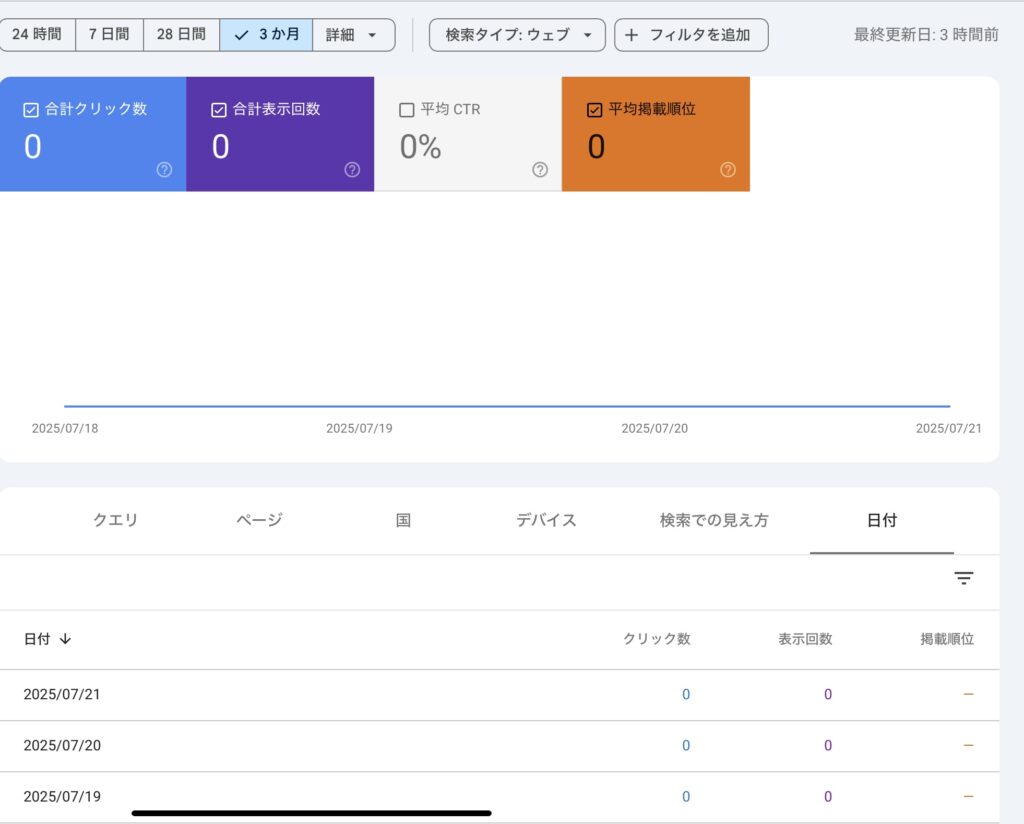
Task: Click the clicks value for 2025/07/20
Action: [686, 745]
